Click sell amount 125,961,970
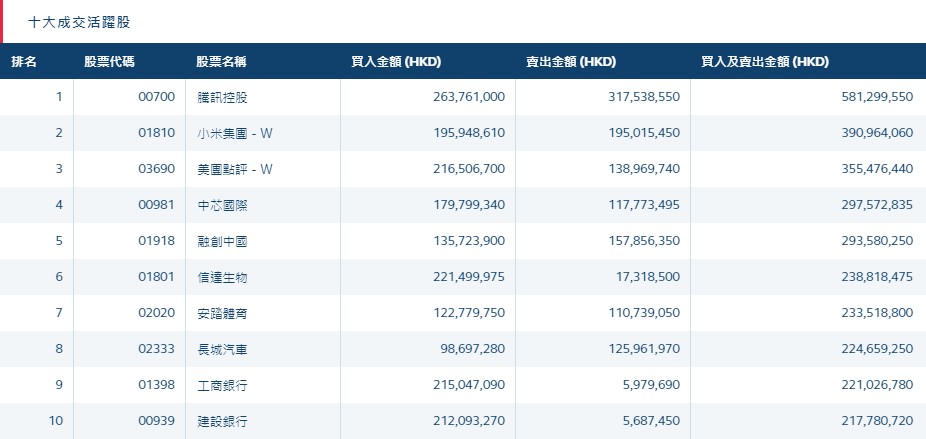Screen dimensions: 926x439 click(644, 349)
